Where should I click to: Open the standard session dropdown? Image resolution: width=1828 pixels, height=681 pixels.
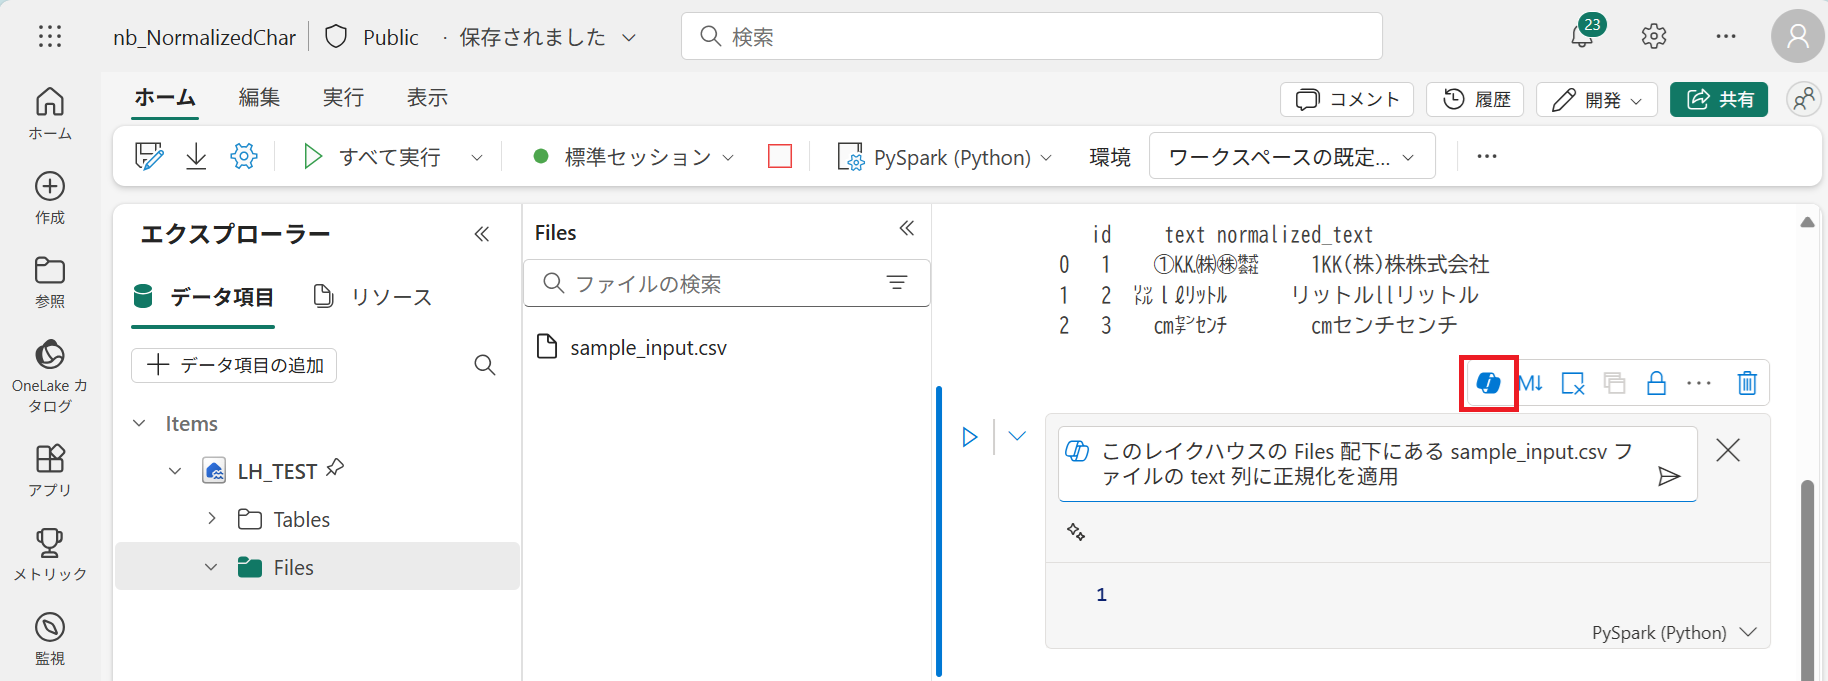pos(634,157)
